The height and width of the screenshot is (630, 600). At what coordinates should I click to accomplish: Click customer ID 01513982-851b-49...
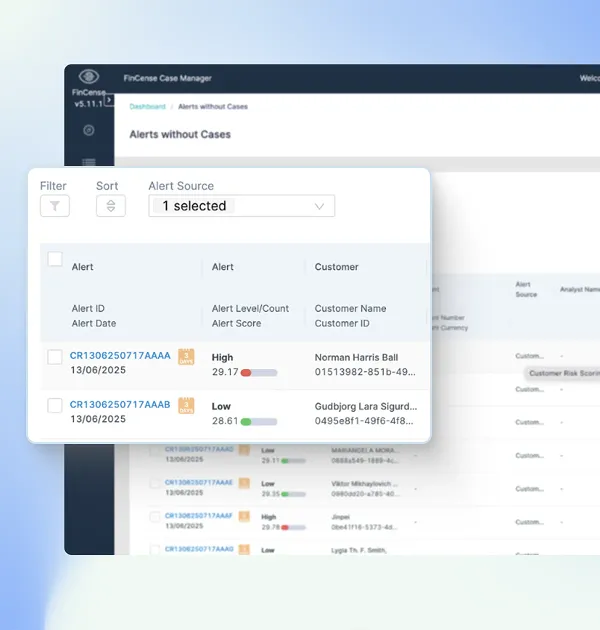coord(365,372)
